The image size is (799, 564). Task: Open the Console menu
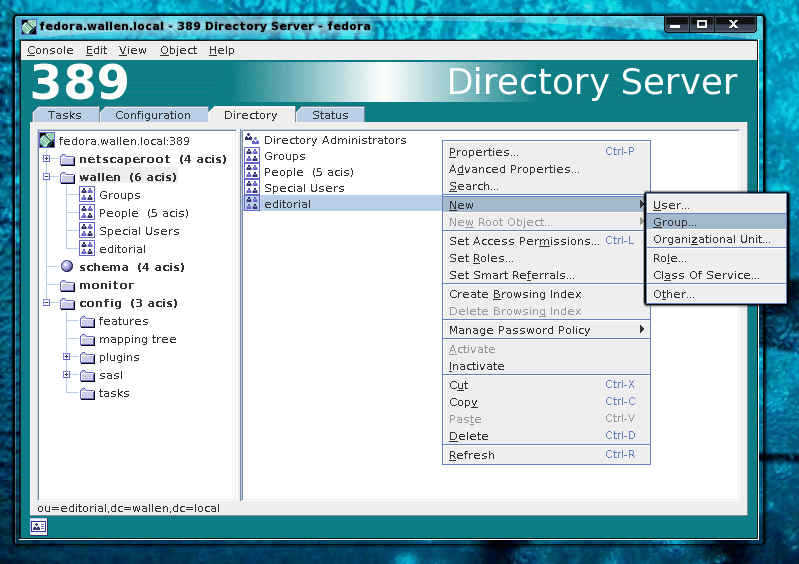point(50,50)
